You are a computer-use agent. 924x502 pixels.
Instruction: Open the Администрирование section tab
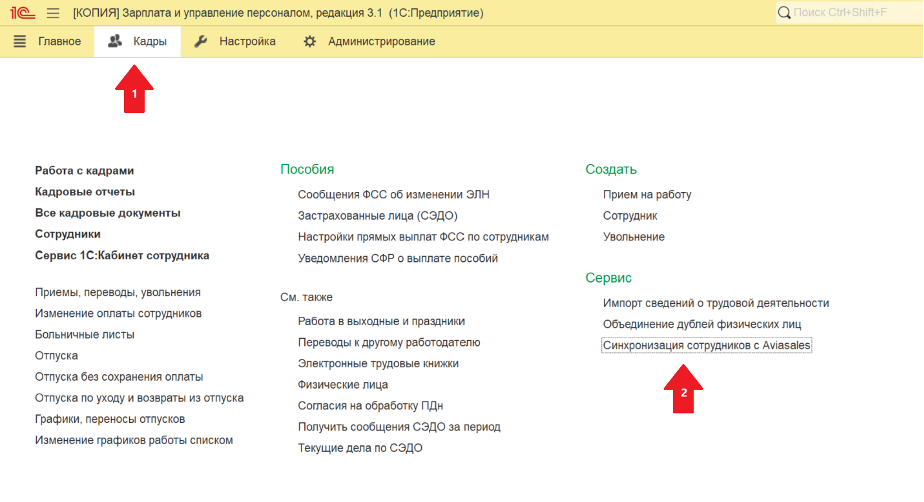coord(381,41)
